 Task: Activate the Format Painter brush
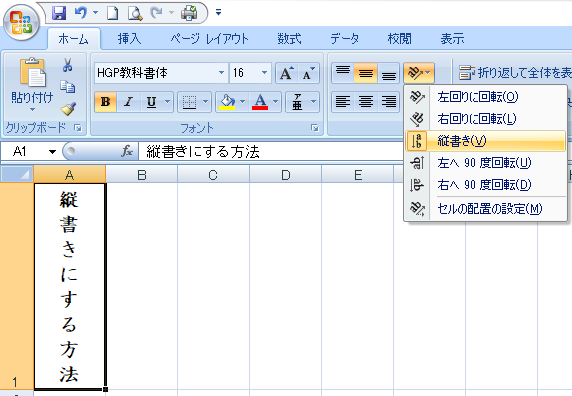68,108
